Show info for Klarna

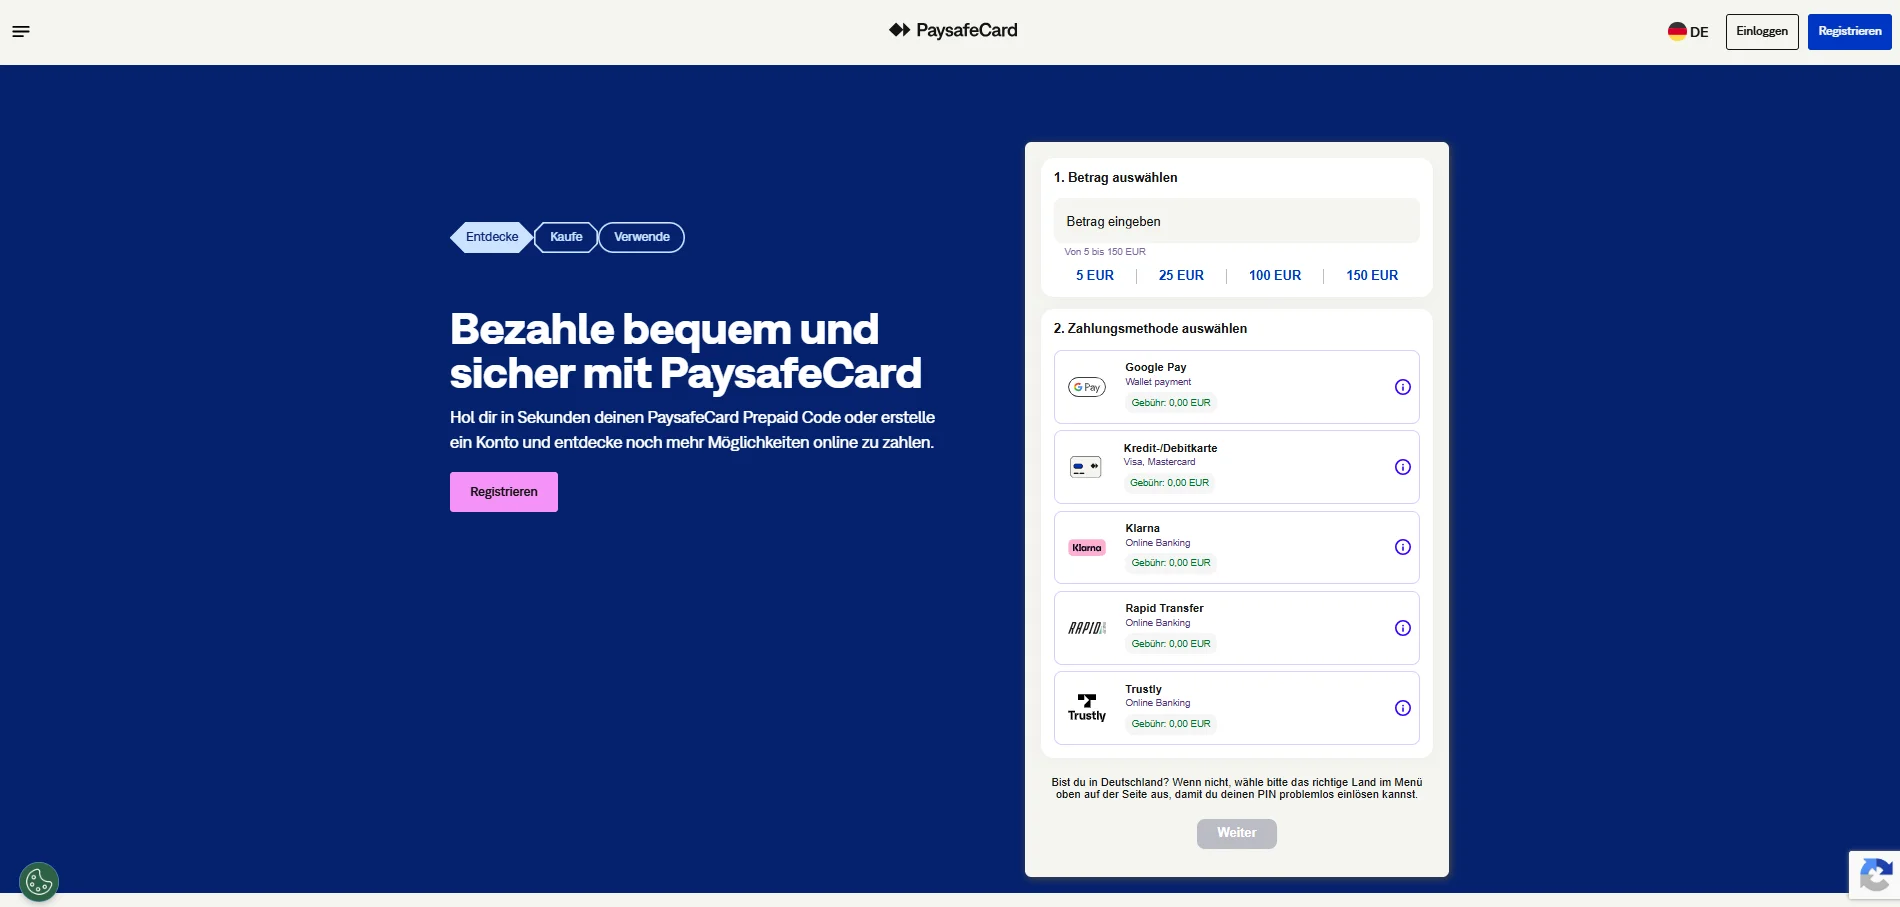click(x=1403, y=547)
